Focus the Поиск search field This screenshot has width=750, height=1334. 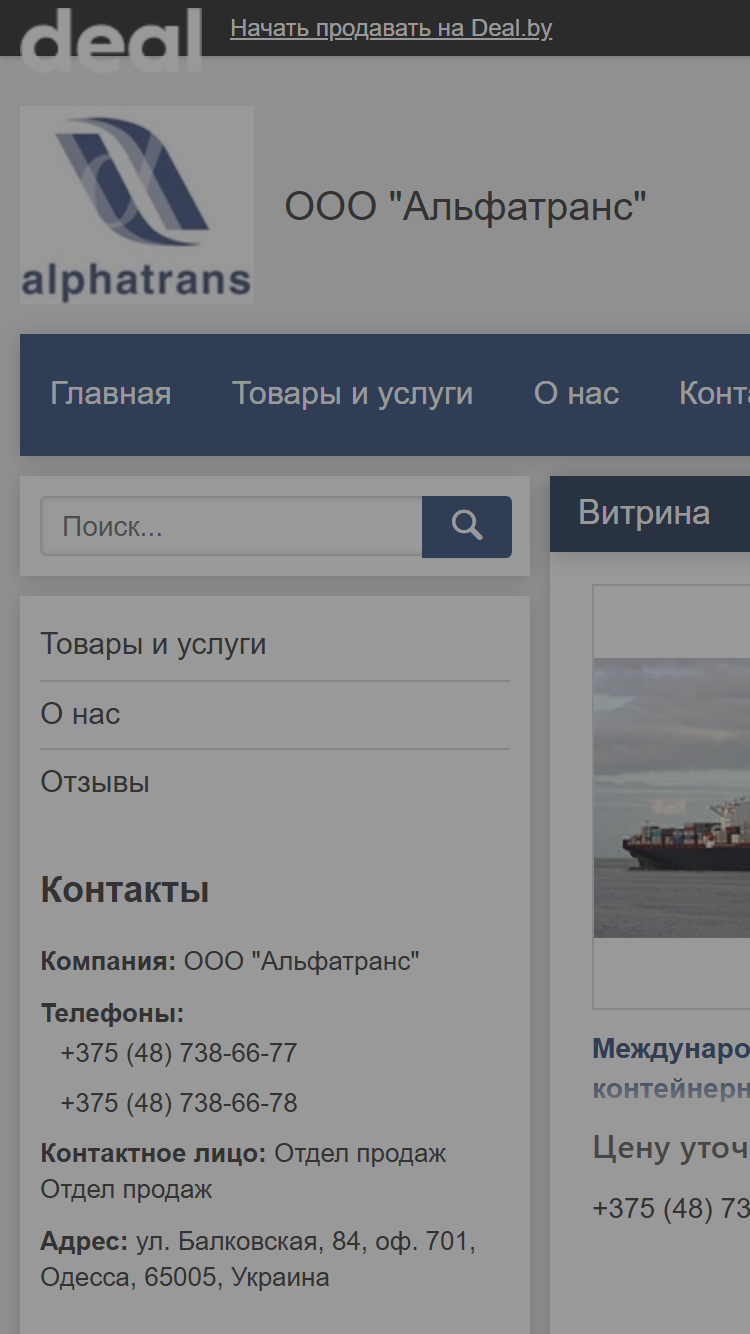[231, 527]
